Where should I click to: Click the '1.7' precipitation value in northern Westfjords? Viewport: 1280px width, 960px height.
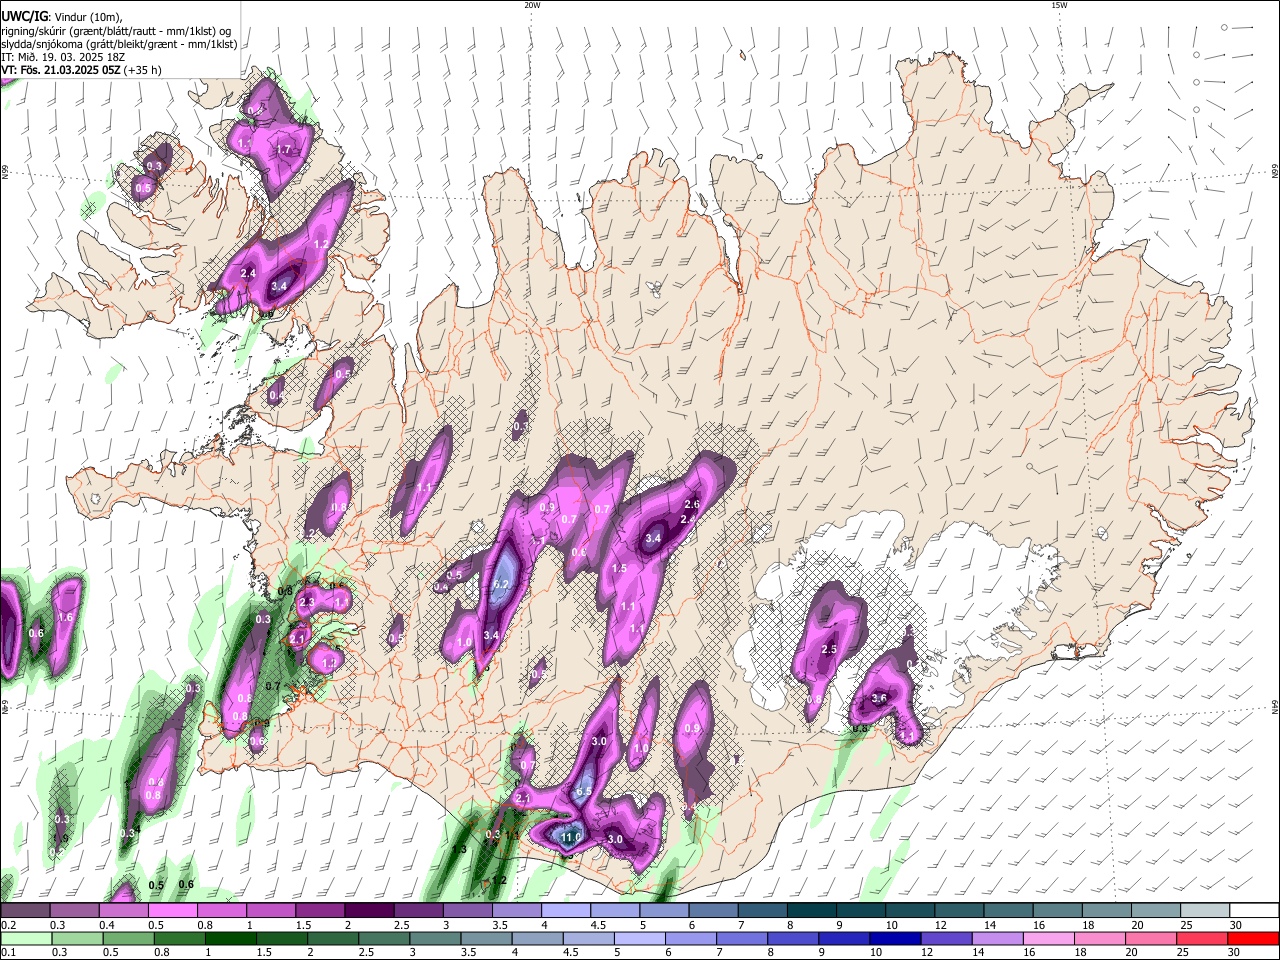[283, 150]
